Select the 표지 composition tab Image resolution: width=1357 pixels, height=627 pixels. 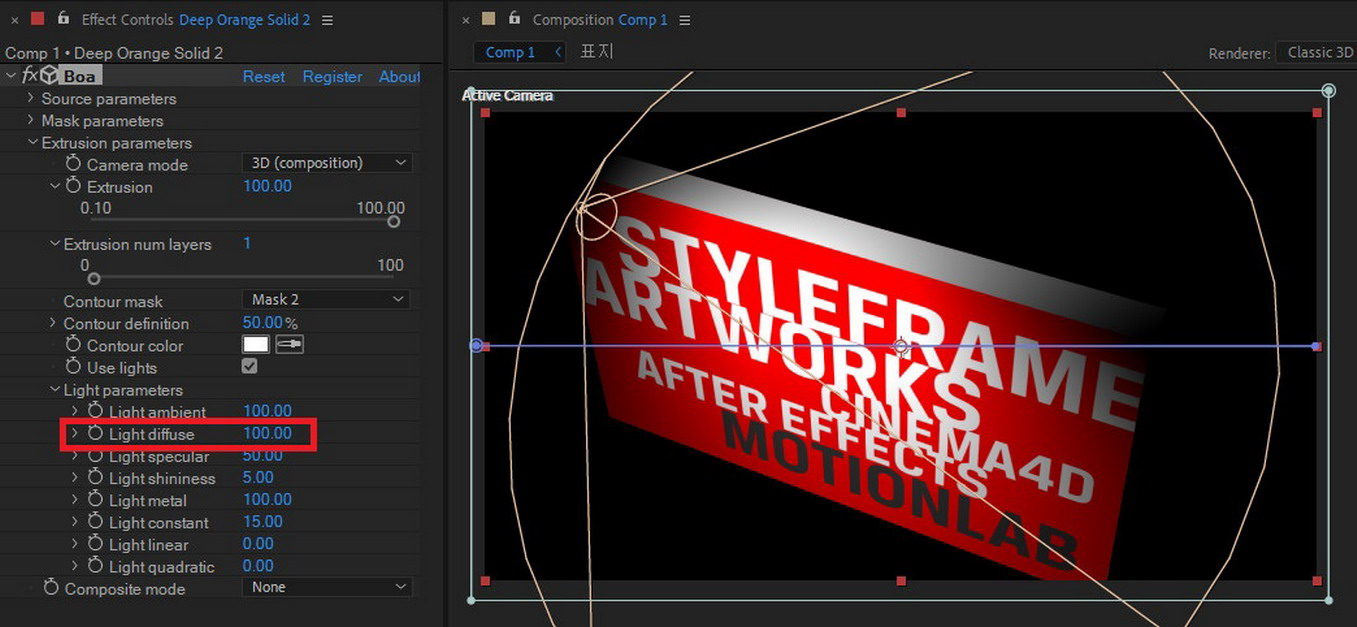pyautogui.click(x=597, y=51)
